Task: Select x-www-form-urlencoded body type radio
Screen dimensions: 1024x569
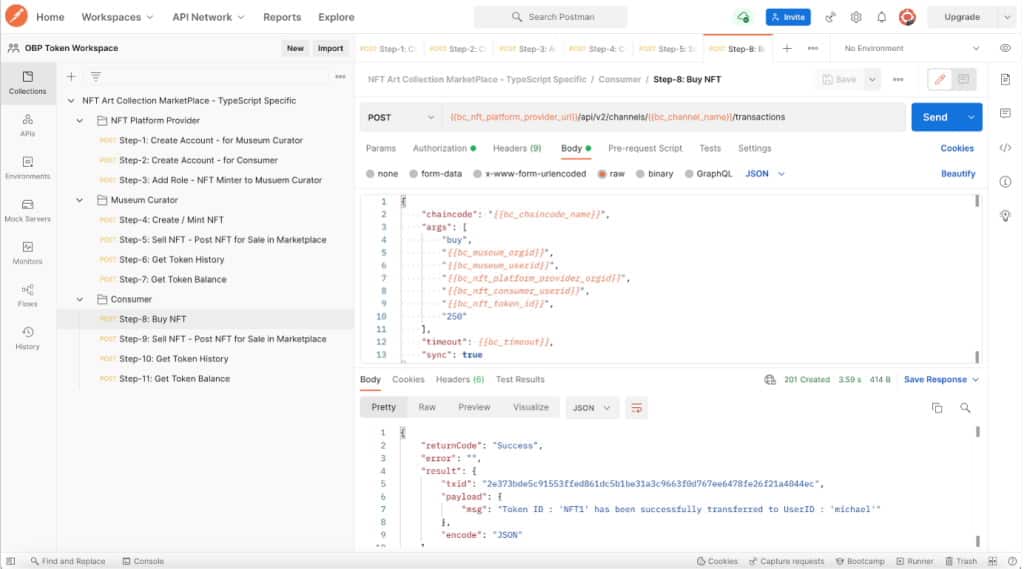Action: [x=477, y=174]
